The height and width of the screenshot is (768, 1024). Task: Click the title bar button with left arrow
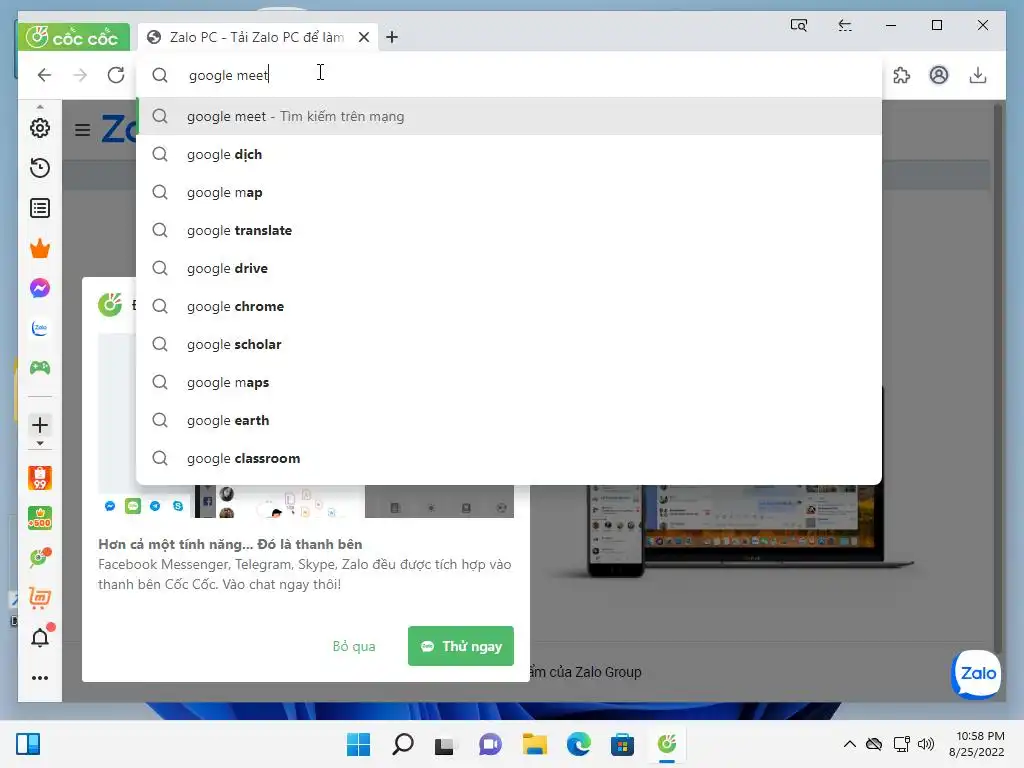point(845,25)
